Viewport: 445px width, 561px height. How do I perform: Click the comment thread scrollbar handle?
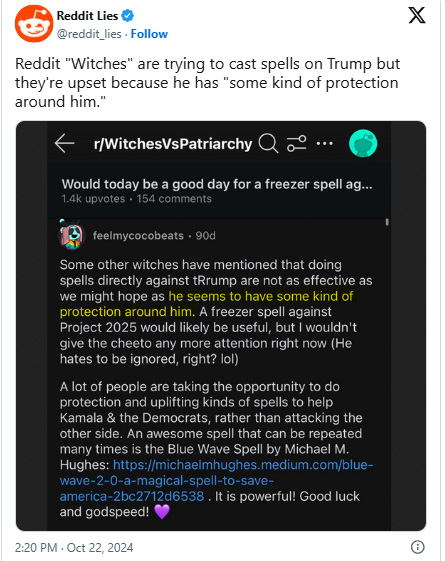tap(387, 222)
